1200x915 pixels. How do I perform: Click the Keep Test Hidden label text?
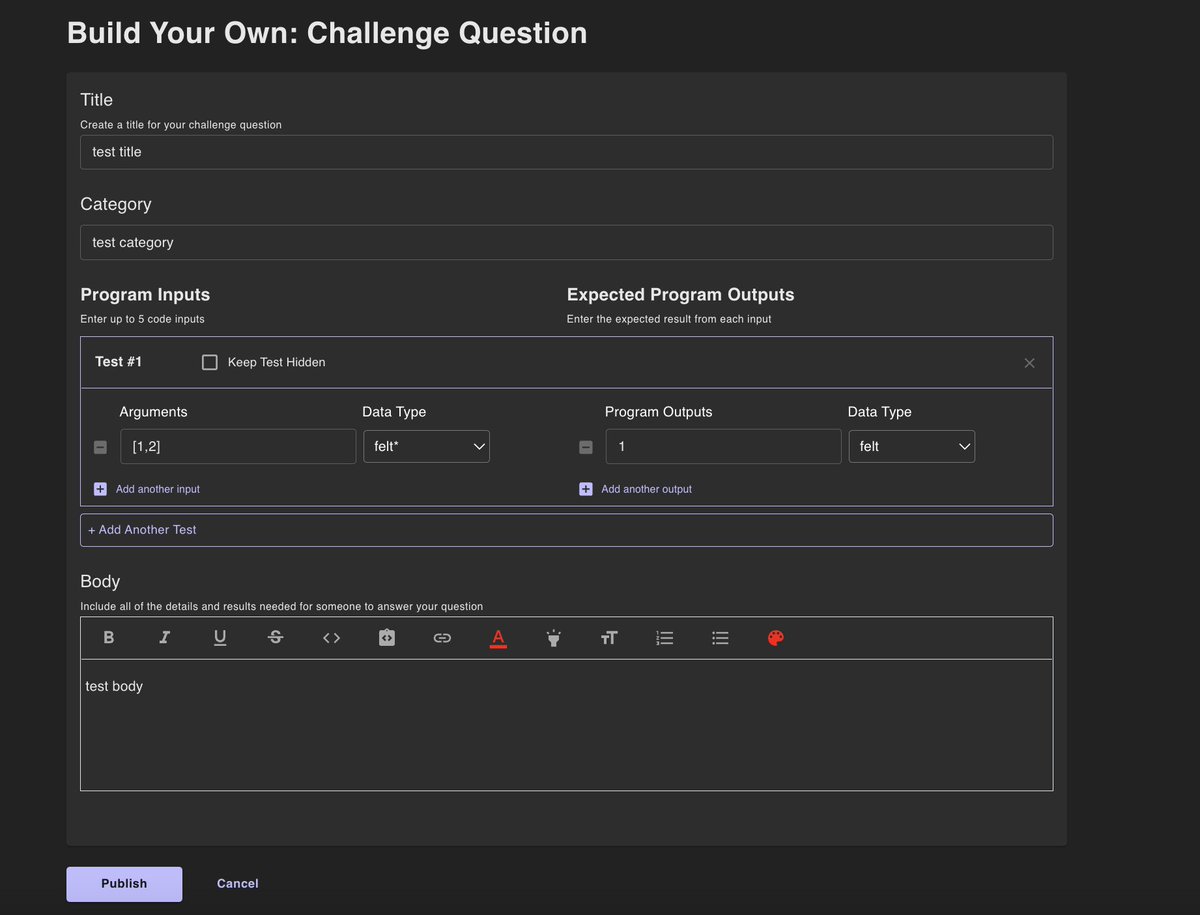tap(277, 362)
